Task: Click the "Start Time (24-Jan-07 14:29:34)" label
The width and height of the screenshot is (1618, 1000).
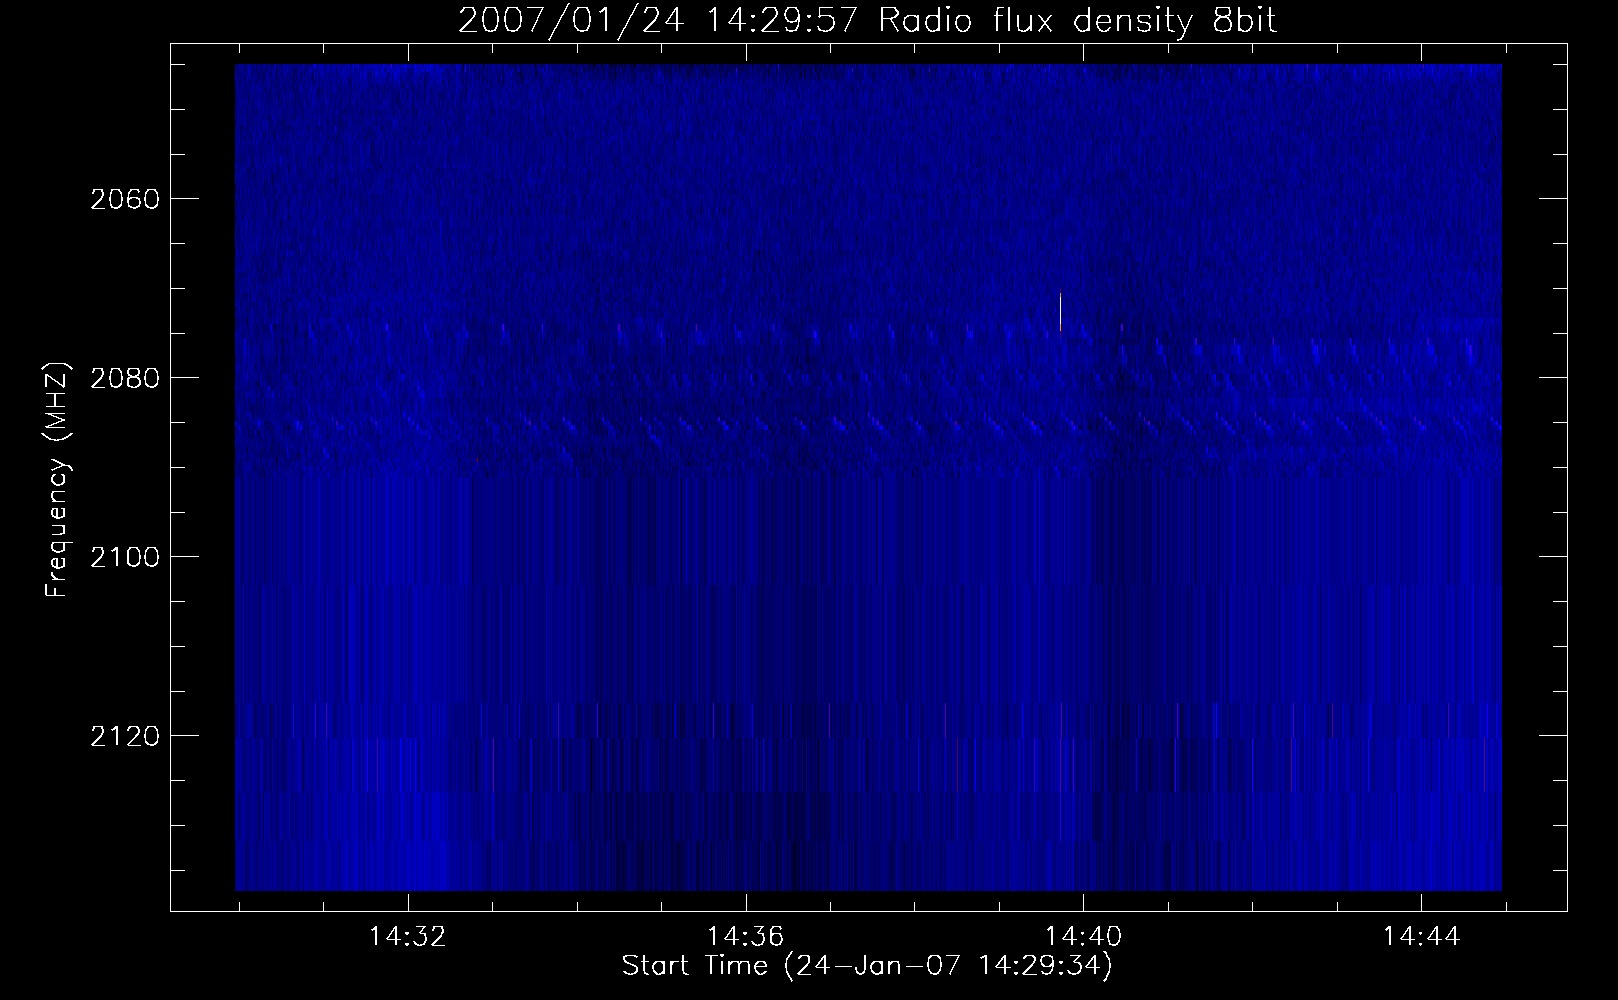Action: (x=867, y=967)
